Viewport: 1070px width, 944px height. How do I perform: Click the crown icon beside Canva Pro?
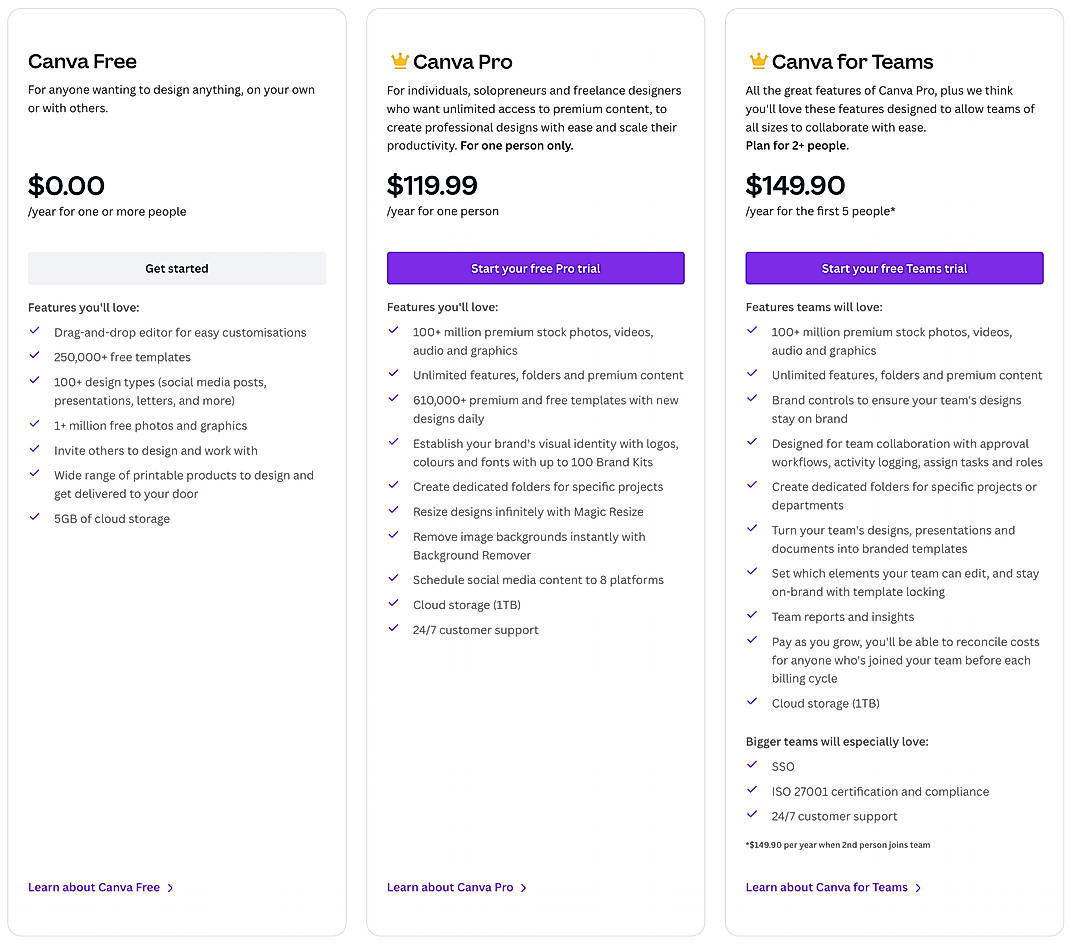point(399,60)
